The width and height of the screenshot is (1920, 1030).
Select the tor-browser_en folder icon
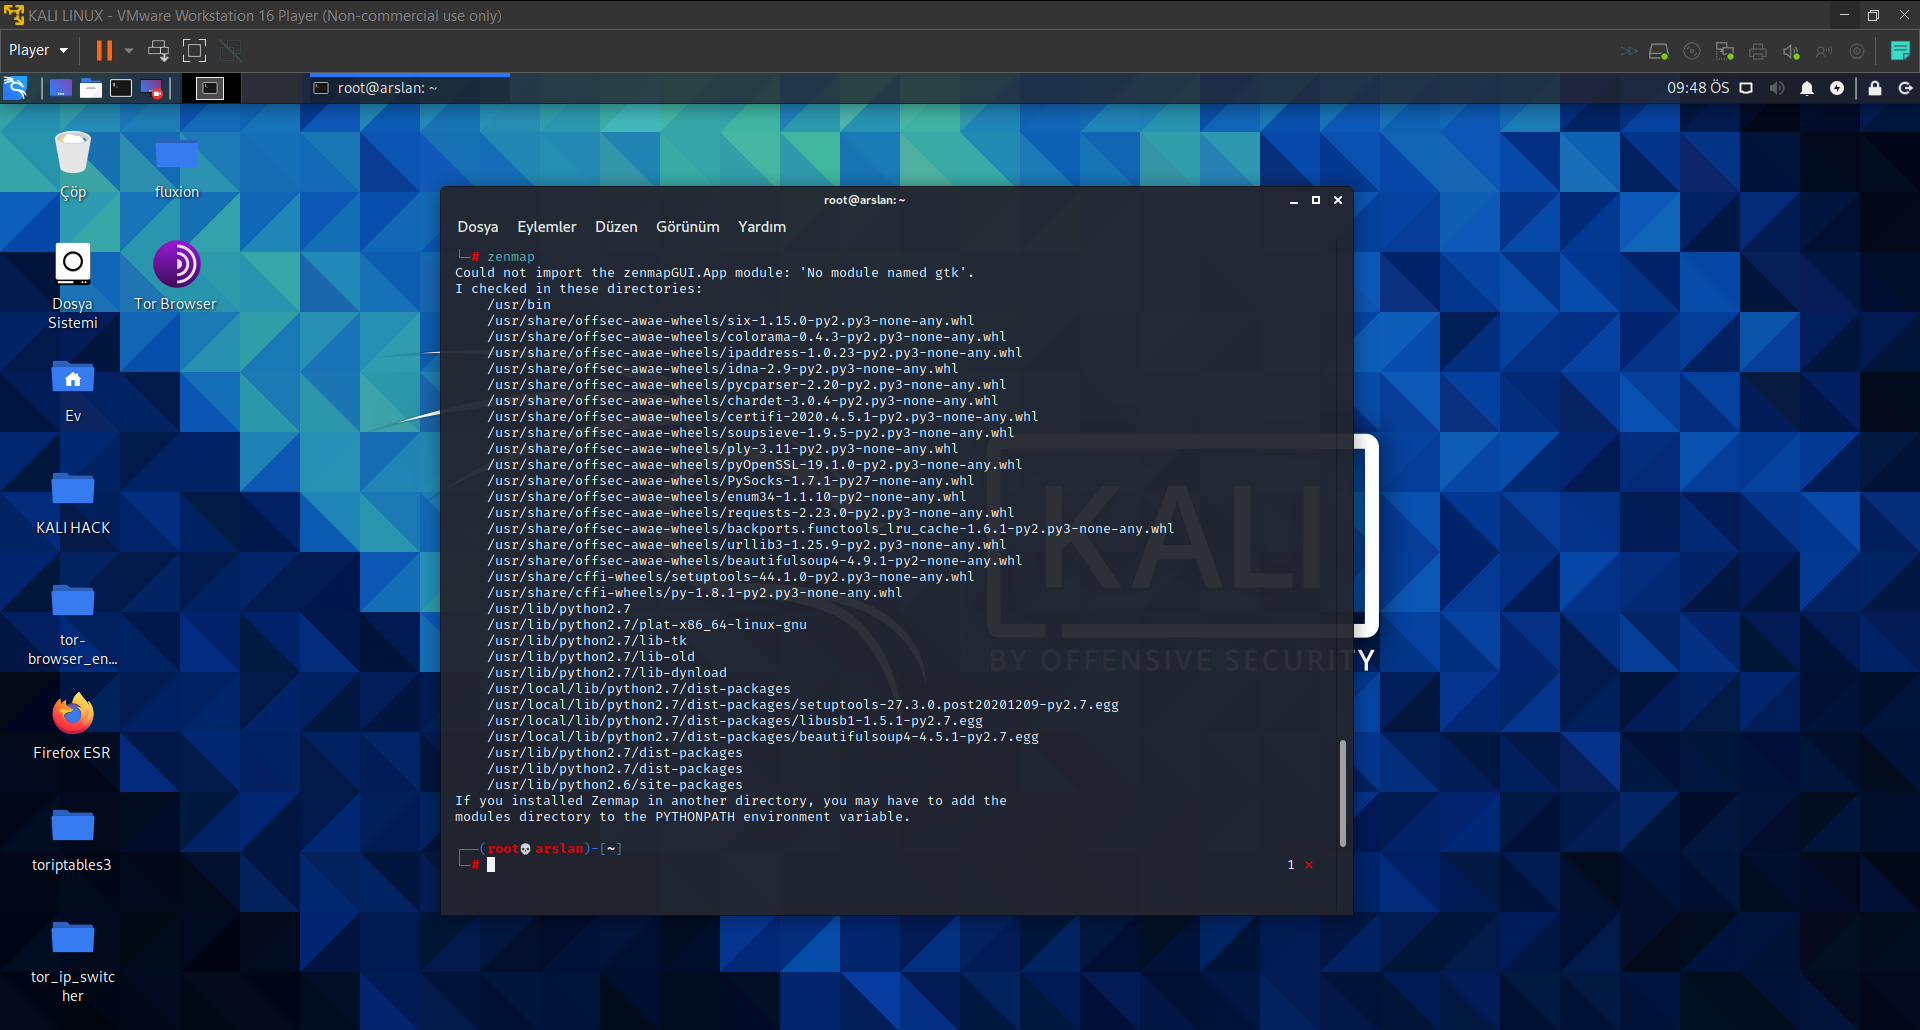coord(73,625)
